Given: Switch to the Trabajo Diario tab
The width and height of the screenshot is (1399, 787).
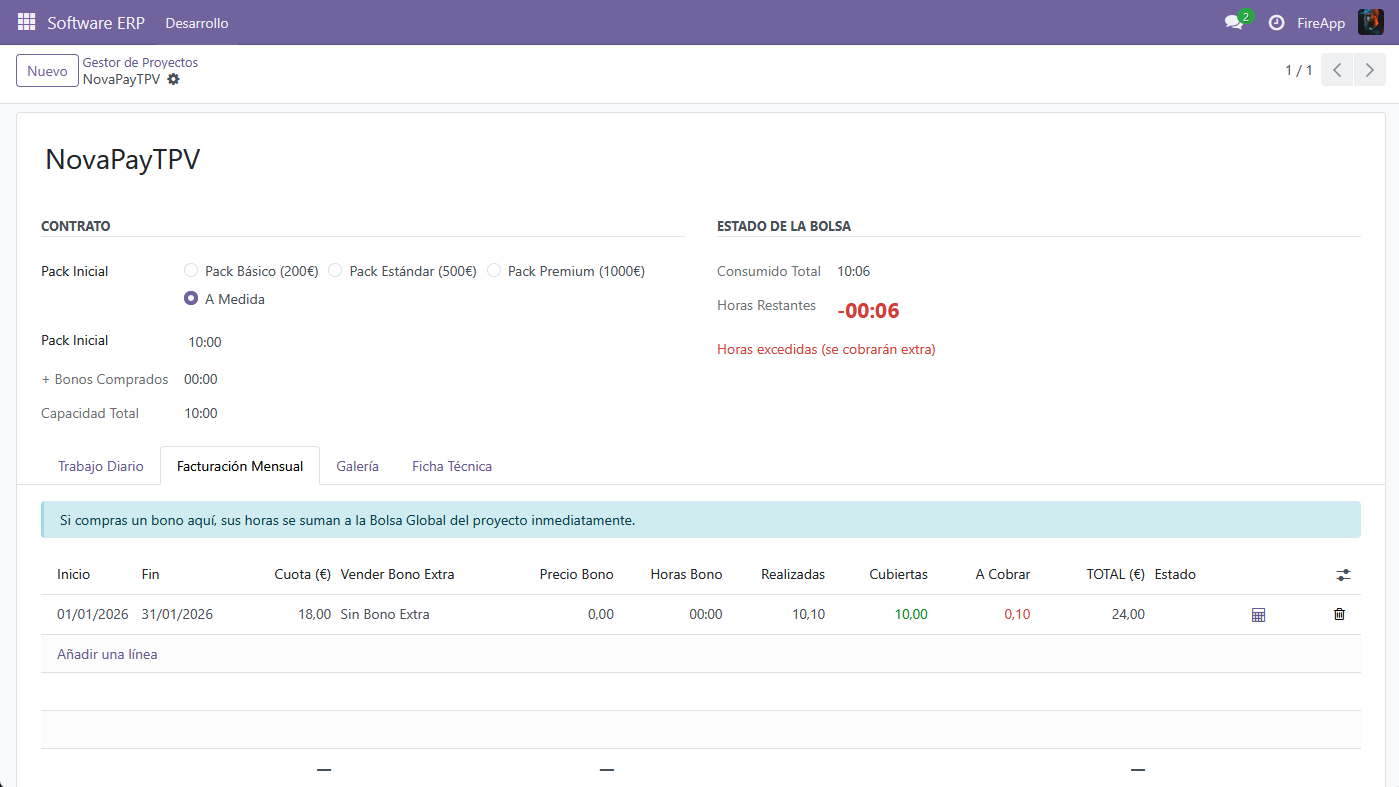Looking at the screenshot, I should click(x=101, y=466).
